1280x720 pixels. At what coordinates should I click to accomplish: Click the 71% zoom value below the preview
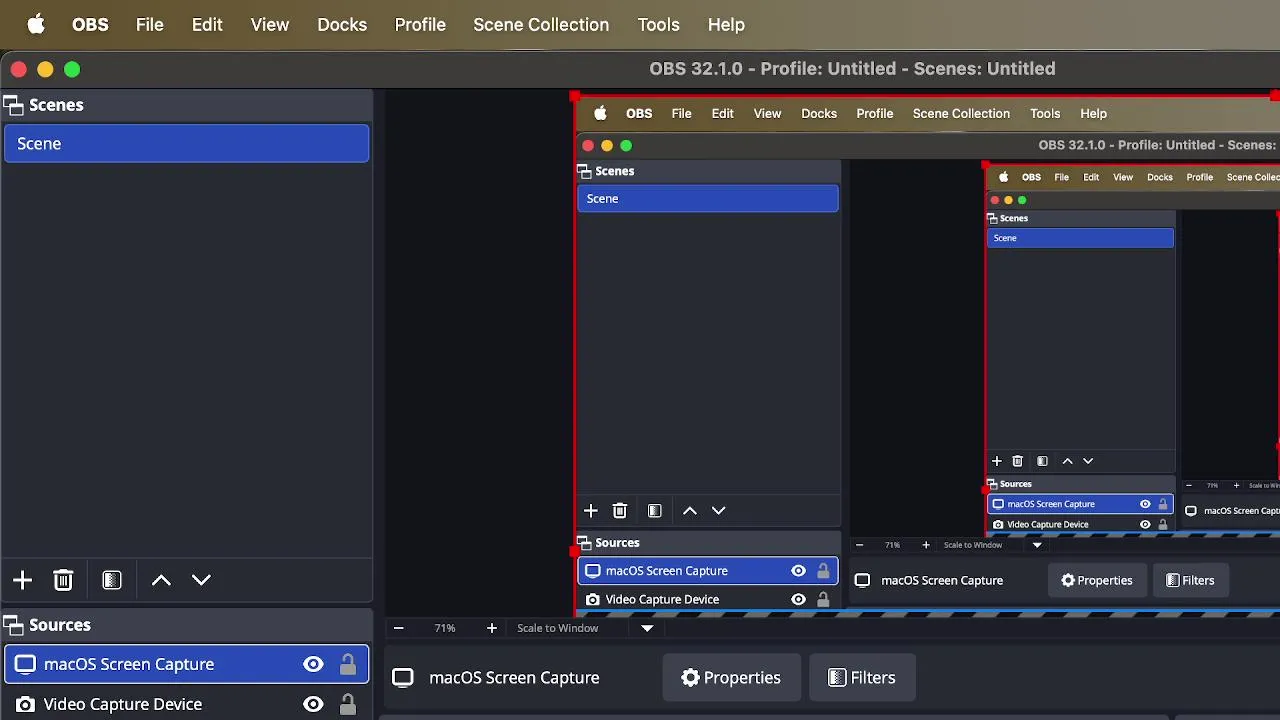pyautogui.click(x=445, y=628)
